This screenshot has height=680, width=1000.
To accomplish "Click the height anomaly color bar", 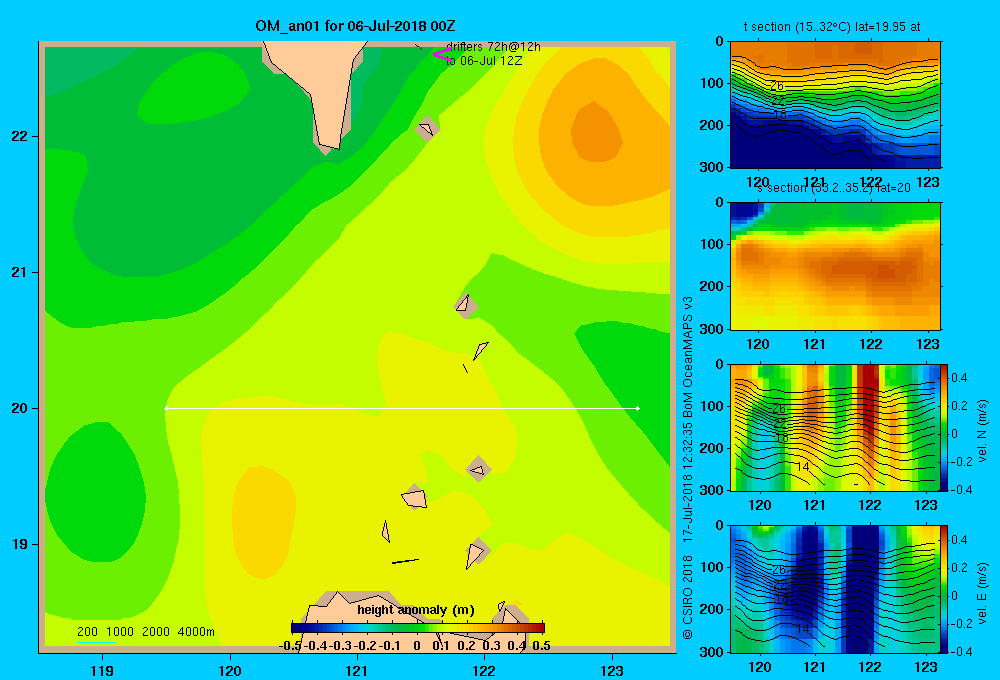I will (x=418, y=628).
